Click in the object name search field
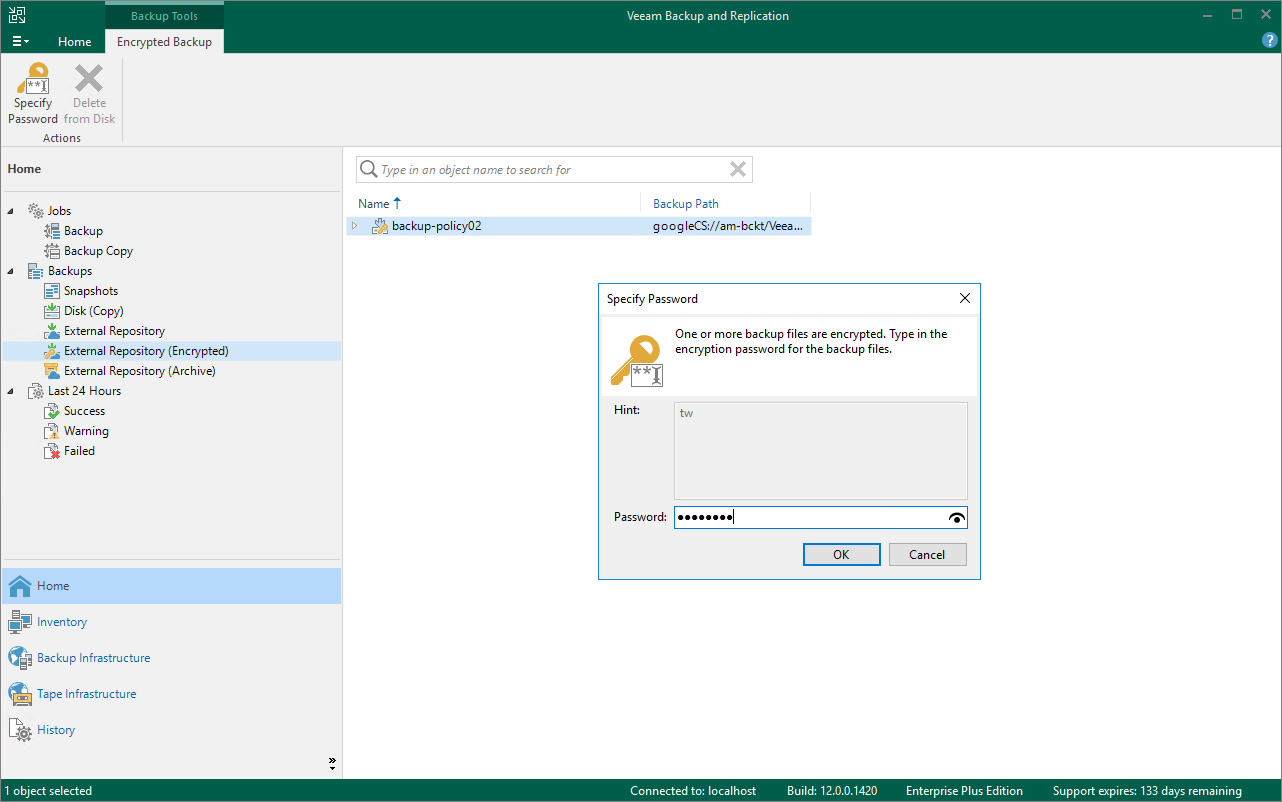Screen dimensions: 1282x802 553,170
